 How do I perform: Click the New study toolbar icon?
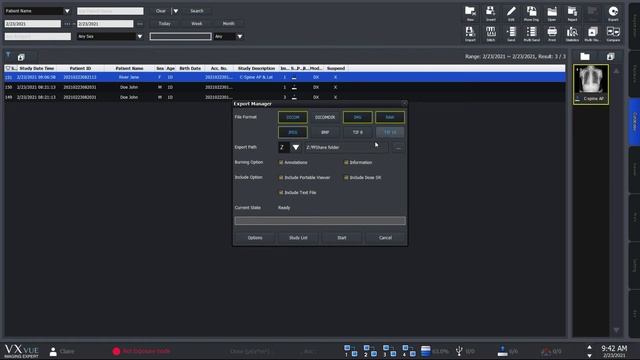click(x=470, y=13)
